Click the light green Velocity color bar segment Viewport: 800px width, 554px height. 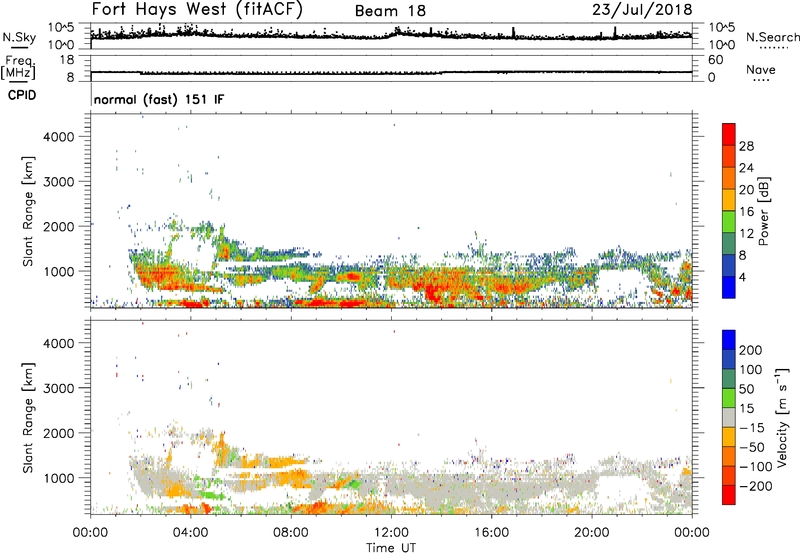pos(729,398)
